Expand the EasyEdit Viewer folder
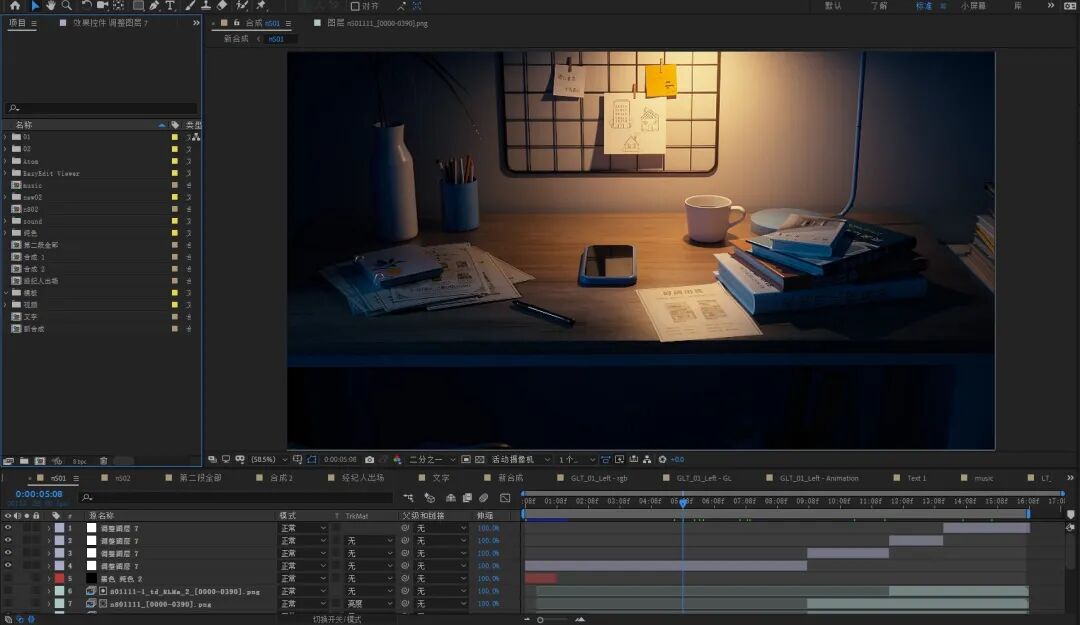 click(6, 173)
